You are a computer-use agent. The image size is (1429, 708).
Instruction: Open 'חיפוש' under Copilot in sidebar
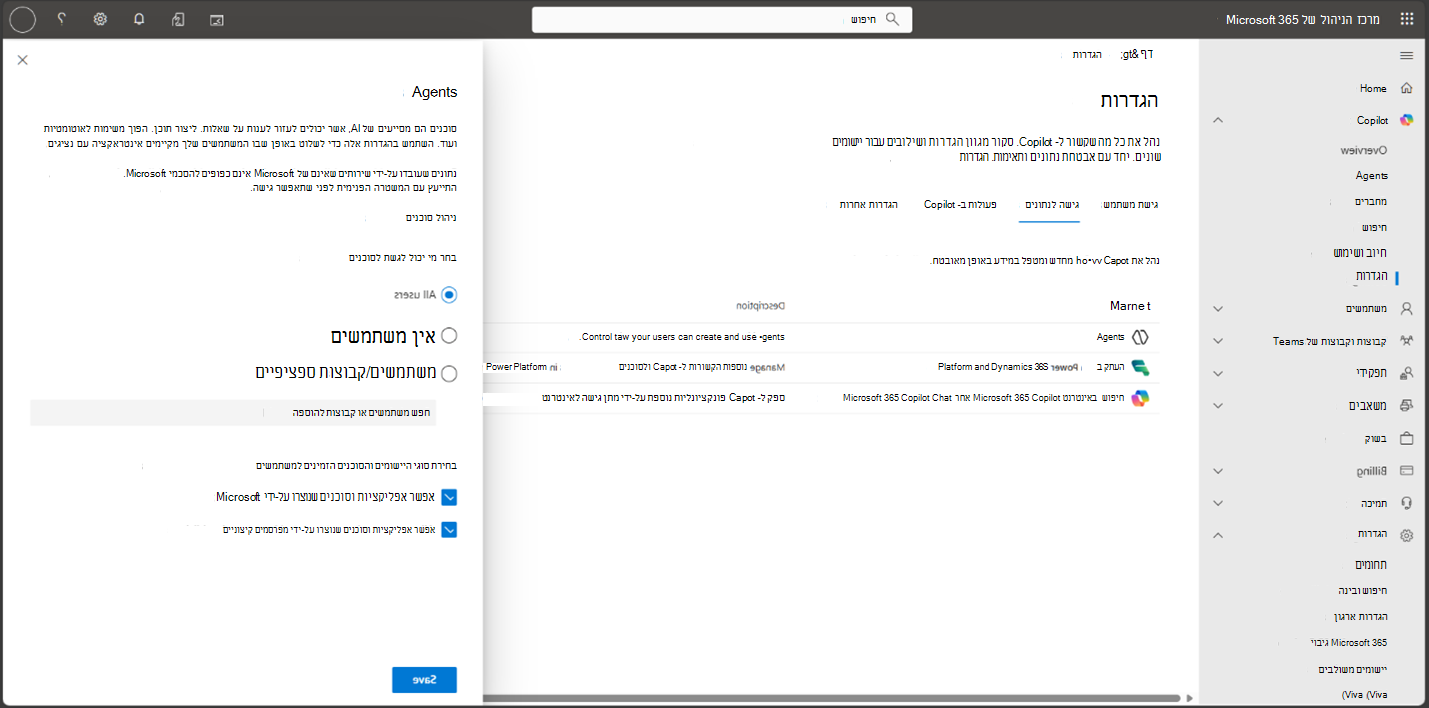point(1375,227)
